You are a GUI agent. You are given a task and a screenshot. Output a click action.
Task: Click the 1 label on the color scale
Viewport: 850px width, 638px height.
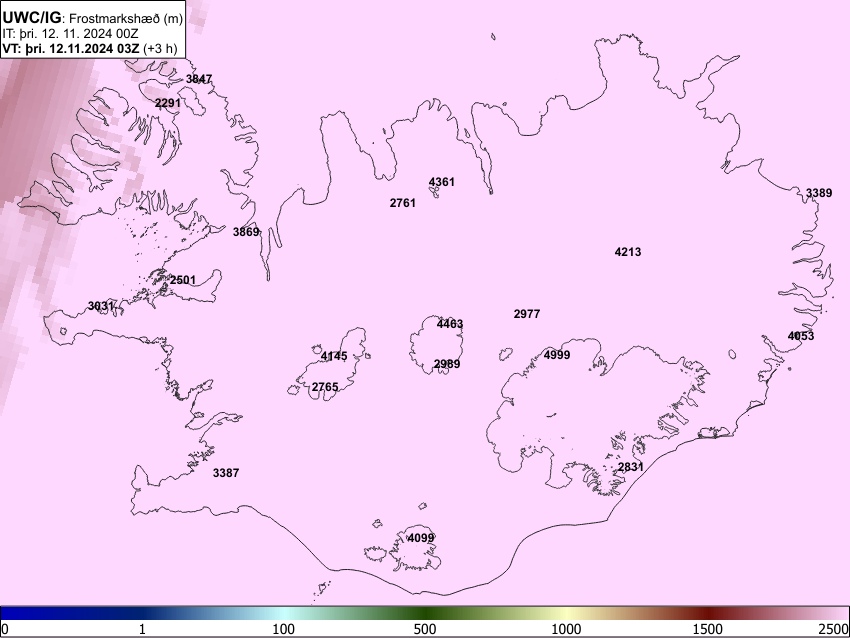click(142, 629)
